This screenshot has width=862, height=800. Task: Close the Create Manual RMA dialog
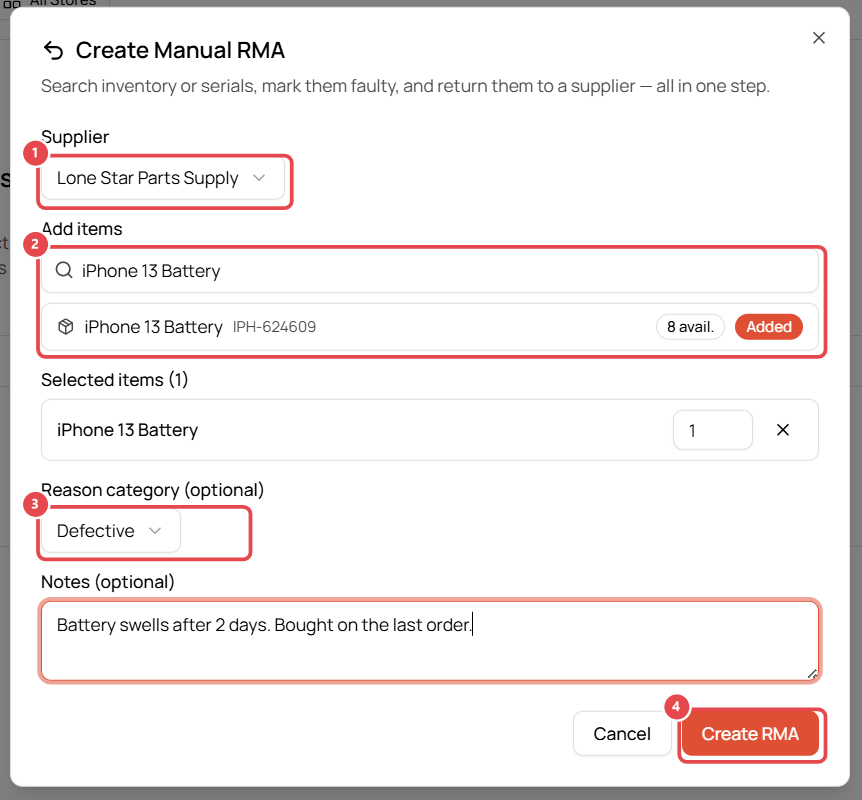[x=819, y=38]
